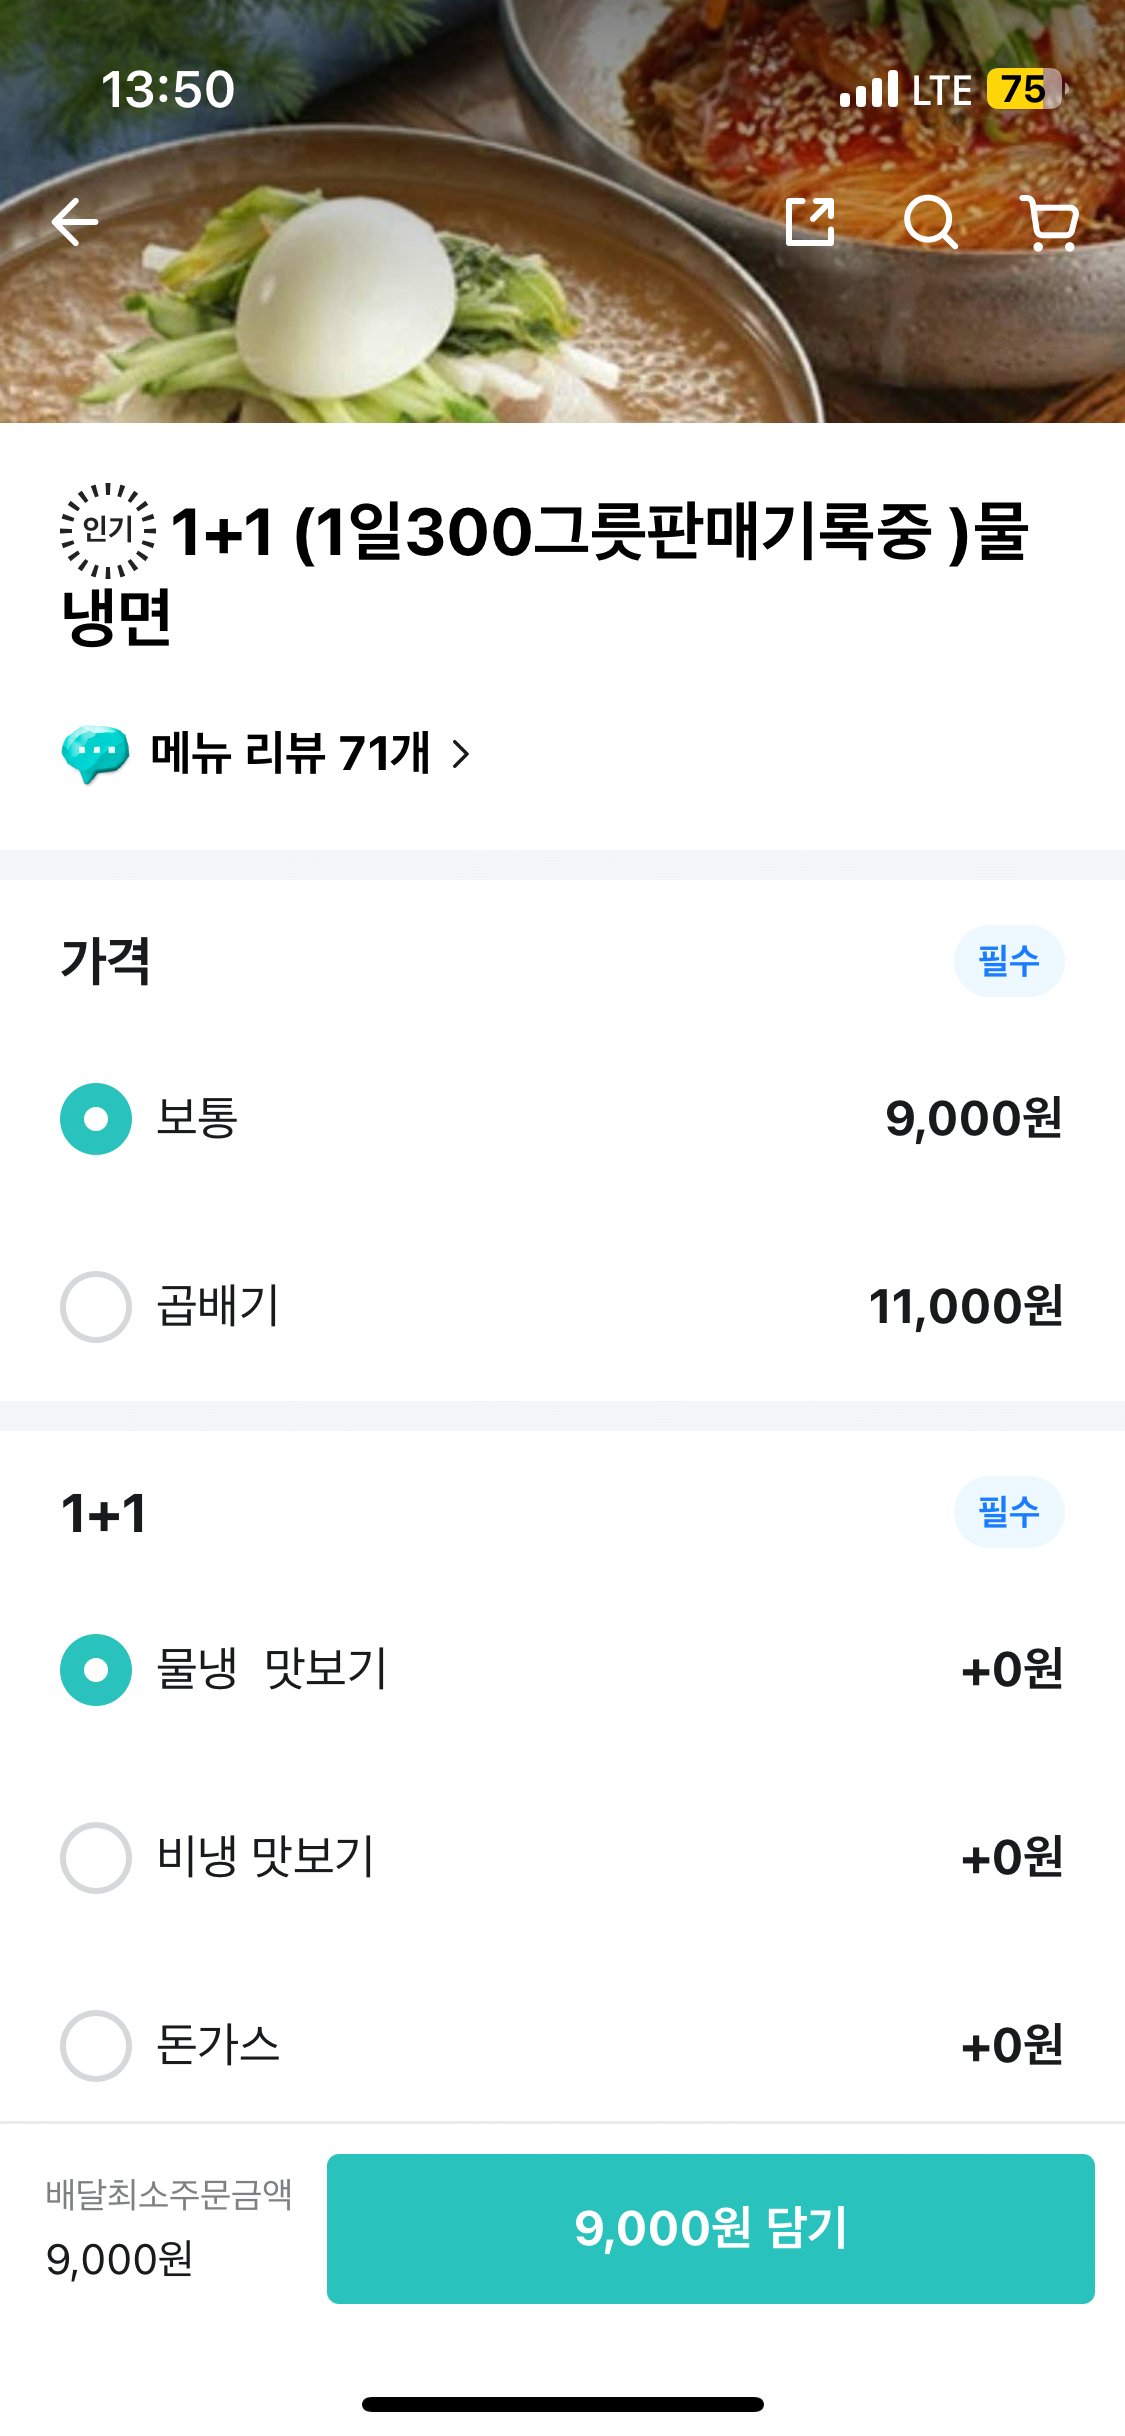This screenshot has width=1125, height=2436.
Task: Tap the share icon
Action: [810, 222]
